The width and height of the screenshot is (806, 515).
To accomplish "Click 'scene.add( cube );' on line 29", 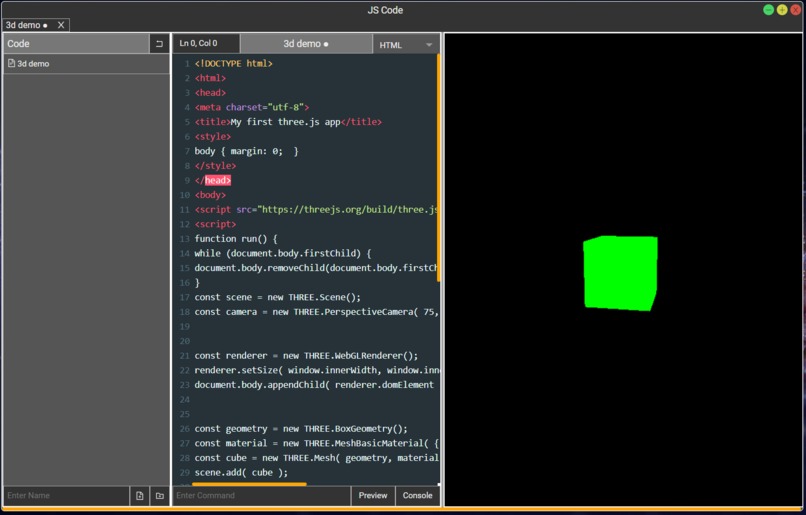I will click(x=241, y=473).
